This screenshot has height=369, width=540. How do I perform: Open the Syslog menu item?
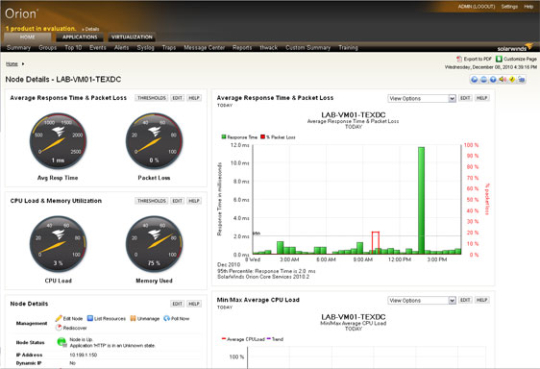pyautogui.click(x=146, y=48)
